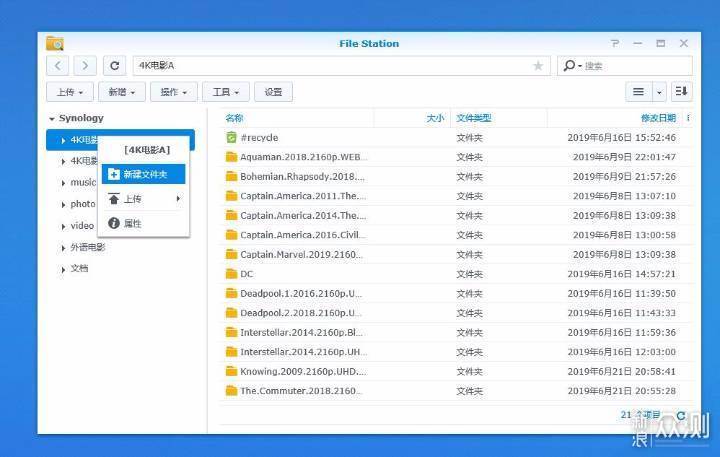This screenshot has height=457, width=720.
Task: Open the 工具 dropdown menu
Action: (225, 92)
